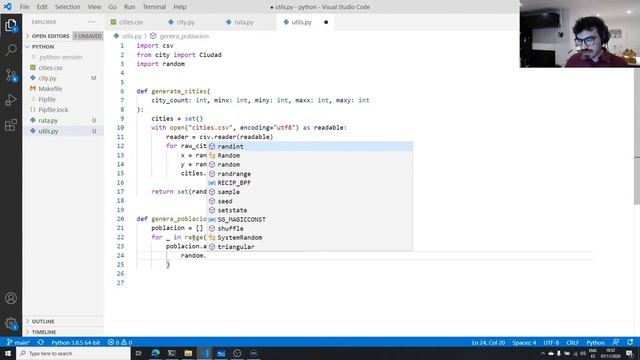Open the Terminal menu
The height and width of the screenshot is (360, 640).
pos(154,7)
